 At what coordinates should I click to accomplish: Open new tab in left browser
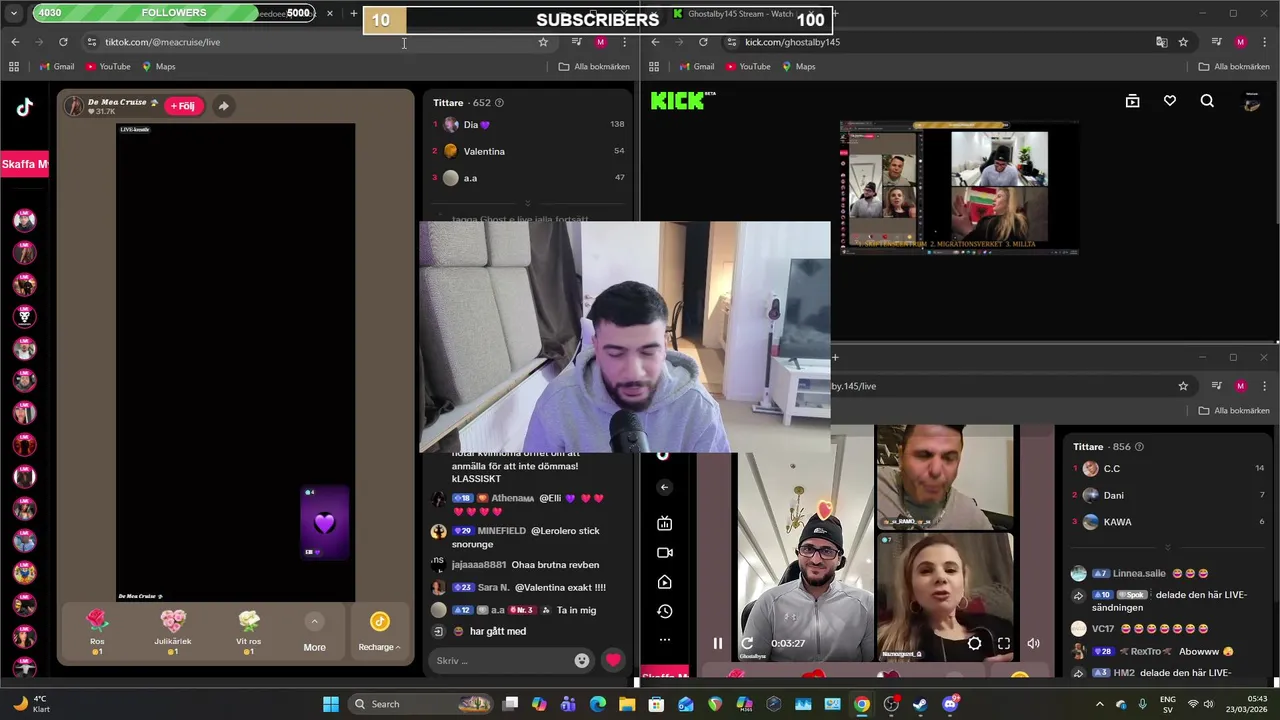tap(353, 13)
